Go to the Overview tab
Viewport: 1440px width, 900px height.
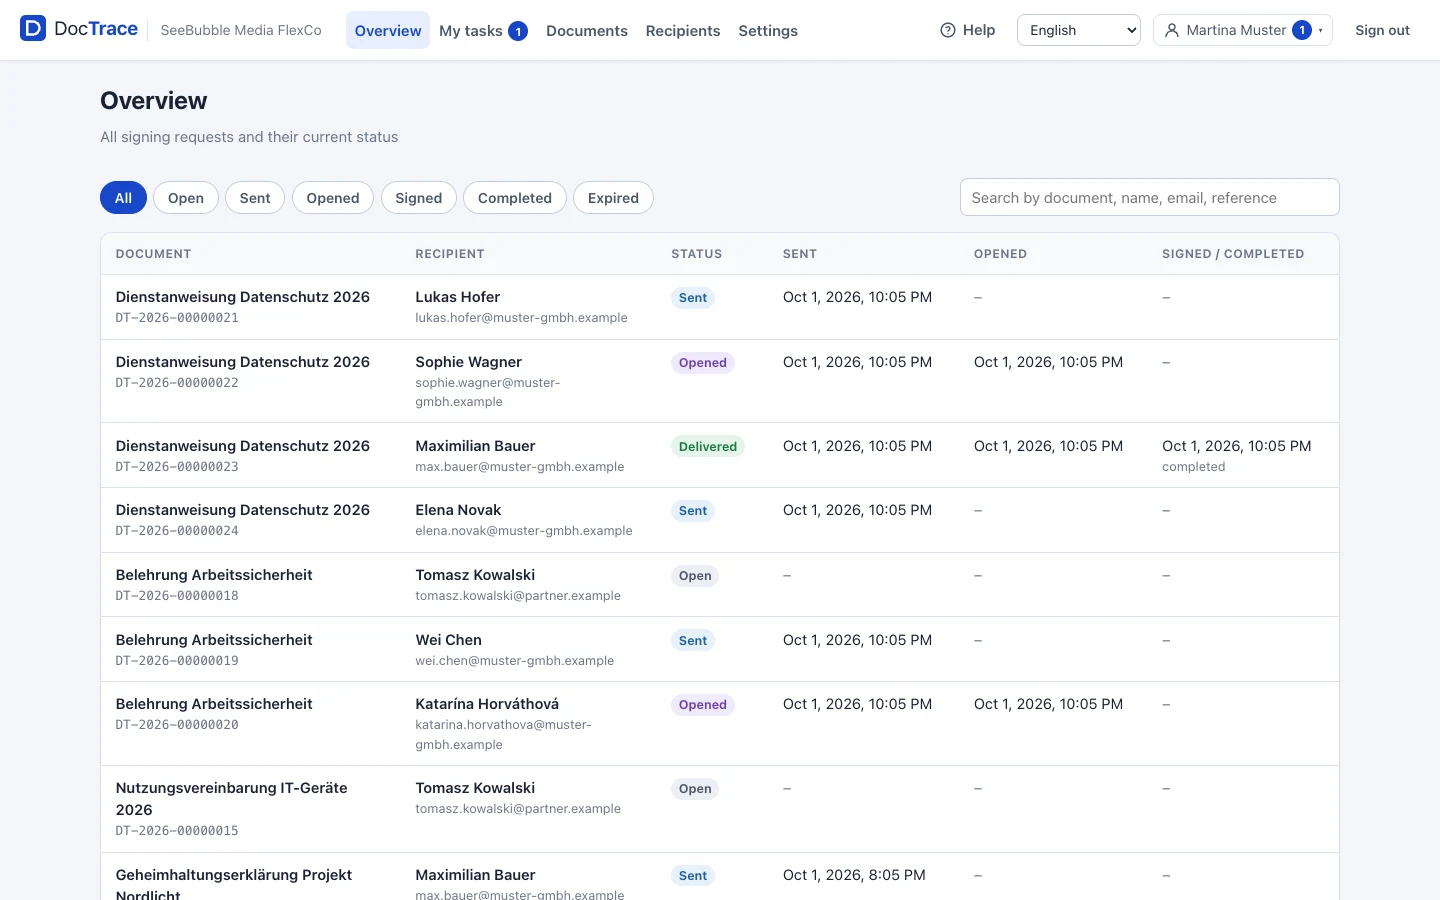(388, 30)
